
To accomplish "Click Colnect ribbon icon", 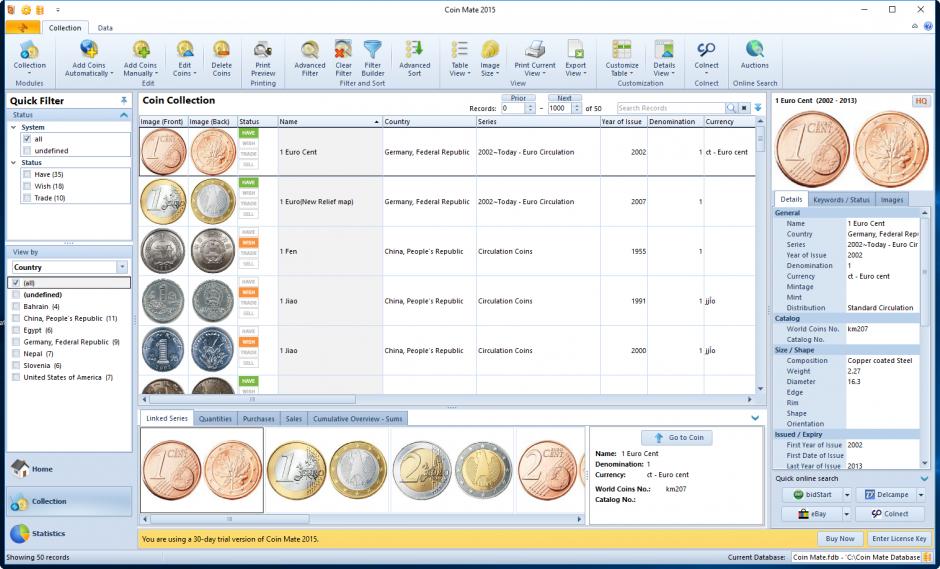I will [x=706, y=50].
